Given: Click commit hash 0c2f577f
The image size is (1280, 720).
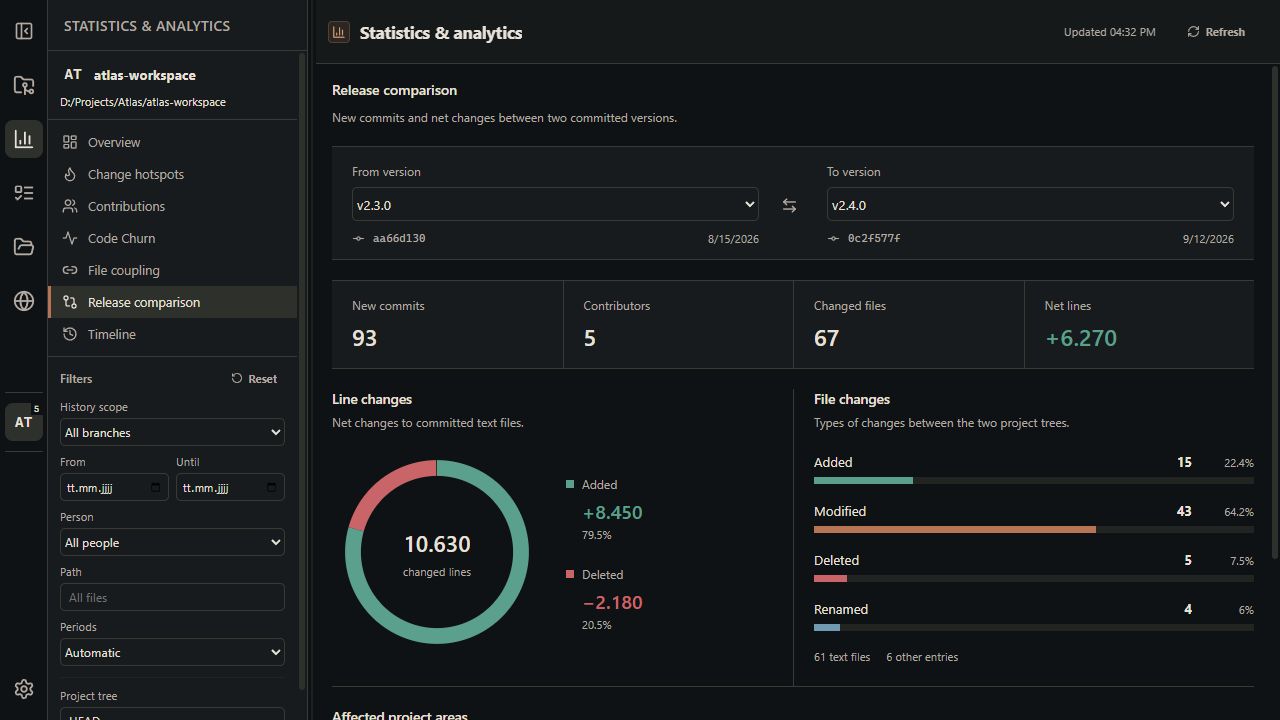Looking at the screenshot, I should point(874,239).
